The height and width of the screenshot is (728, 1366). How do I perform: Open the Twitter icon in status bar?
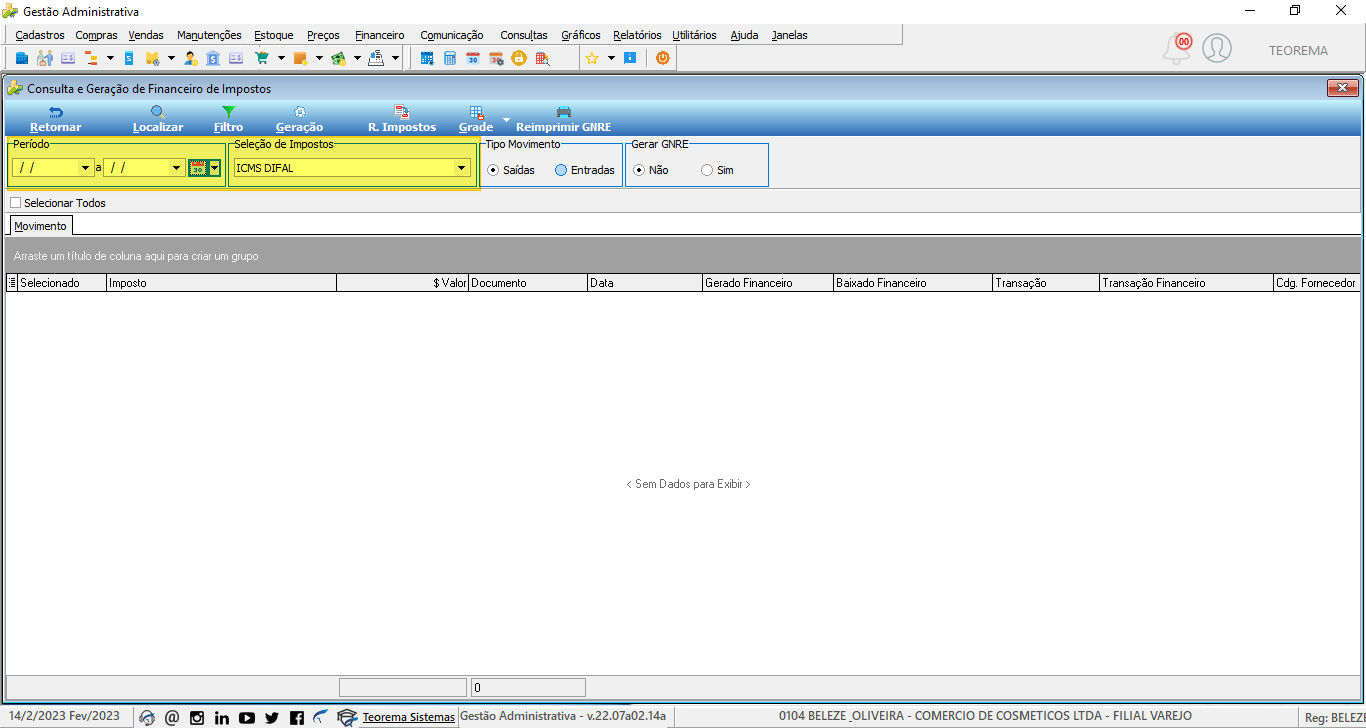(x=272, y=717)
